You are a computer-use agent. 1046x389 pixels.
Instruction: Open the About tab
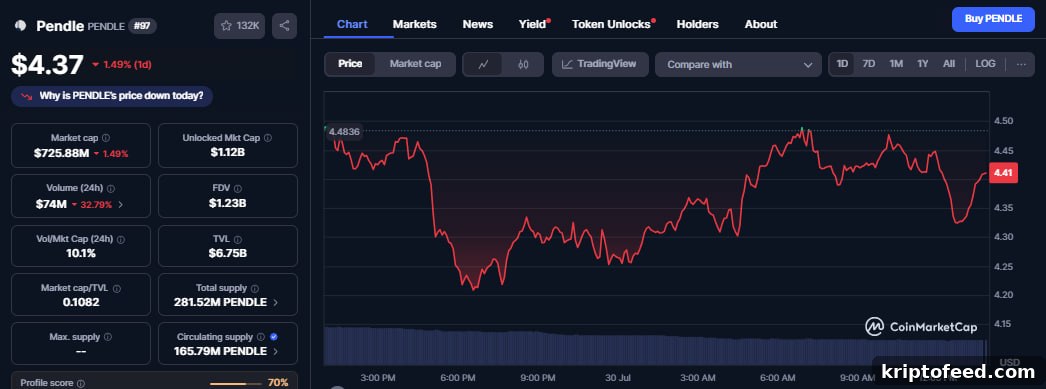click(x=760, y=24)
